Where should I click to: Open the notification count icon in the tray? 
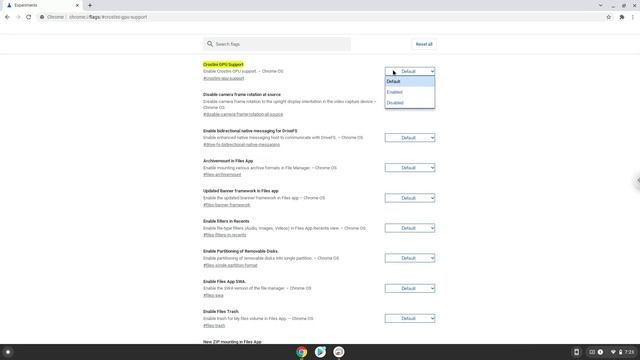click(600, 352)
